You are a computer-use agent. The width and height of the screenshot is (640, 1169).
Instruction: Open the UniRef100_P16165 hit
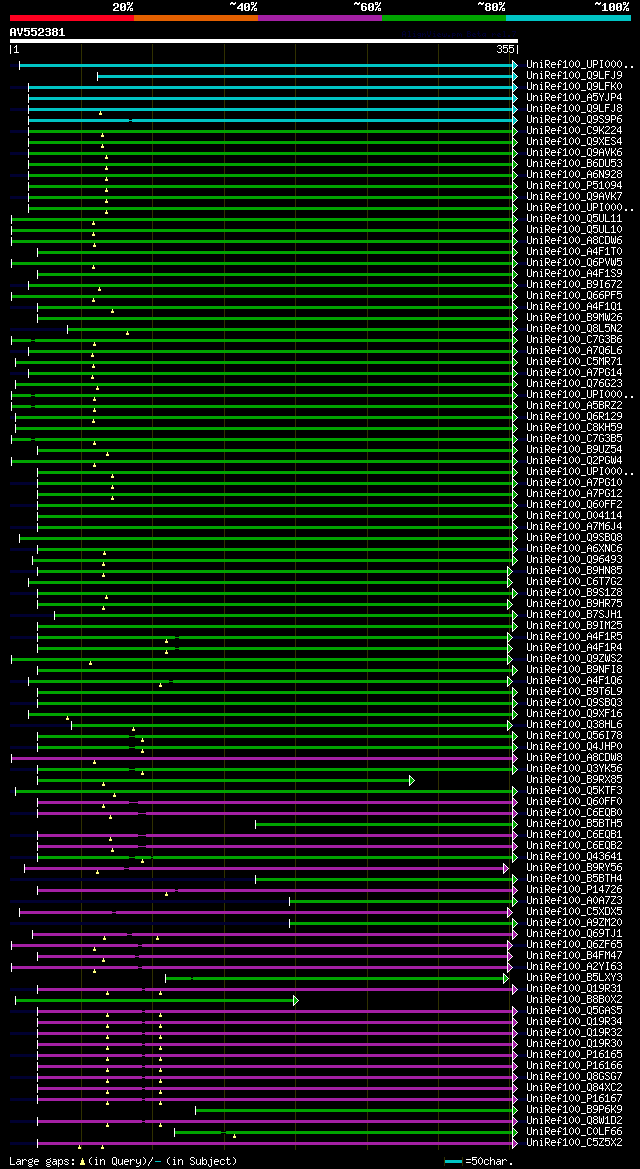point(574,1054)
